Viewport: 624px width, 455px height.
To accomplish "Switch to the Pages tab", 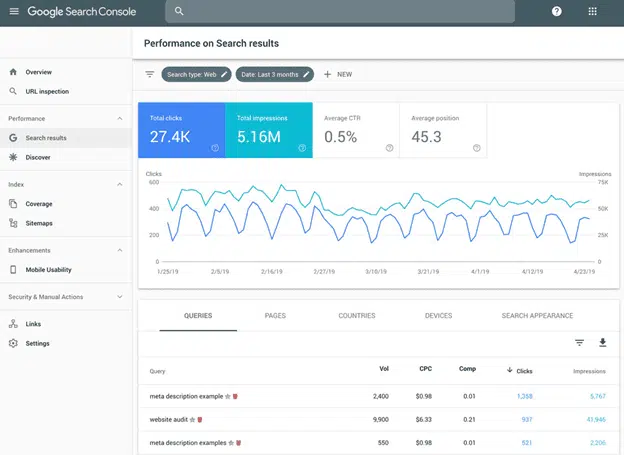I will tap(275, 316).
